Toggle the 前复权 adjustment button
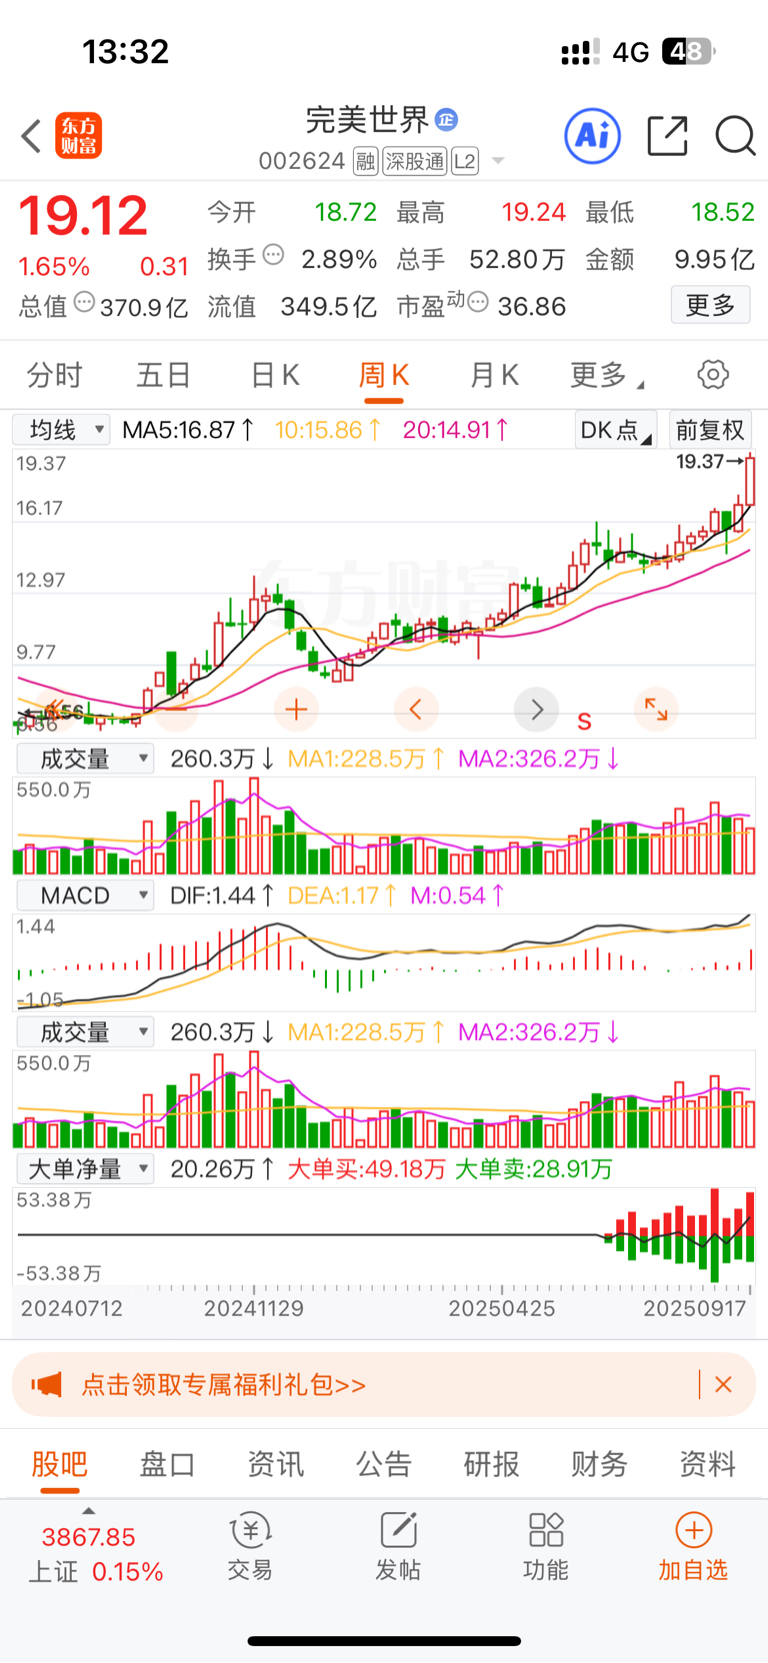The width and height of the screenshot is (768, 1663). click(x=709, y=430)
